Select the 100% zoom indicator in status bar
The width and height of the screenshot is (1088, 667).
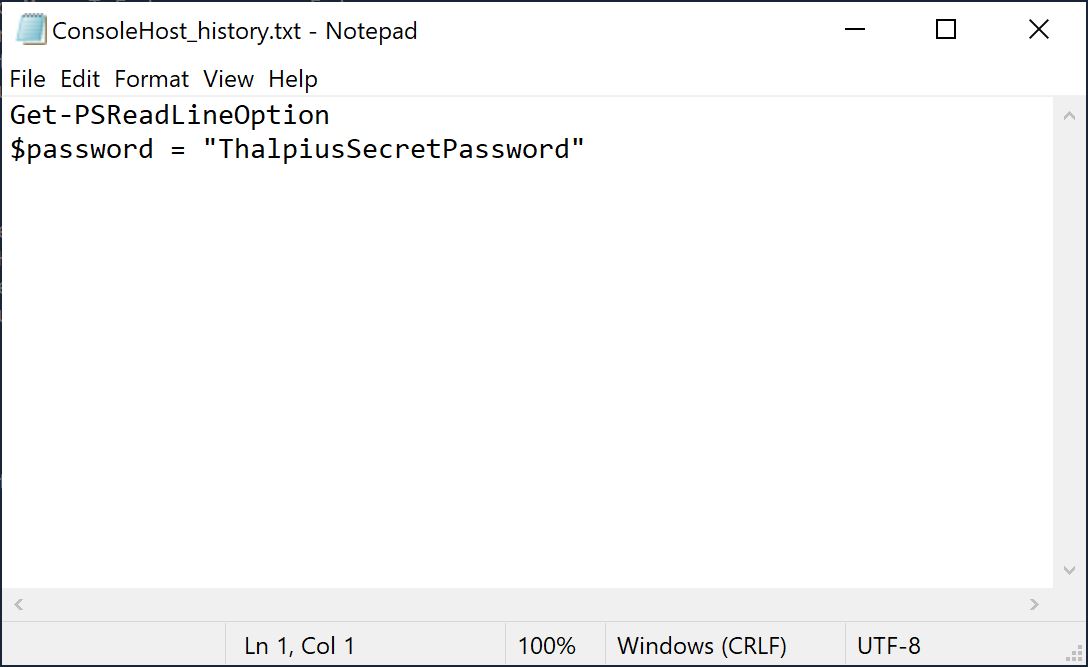[548, 645]
